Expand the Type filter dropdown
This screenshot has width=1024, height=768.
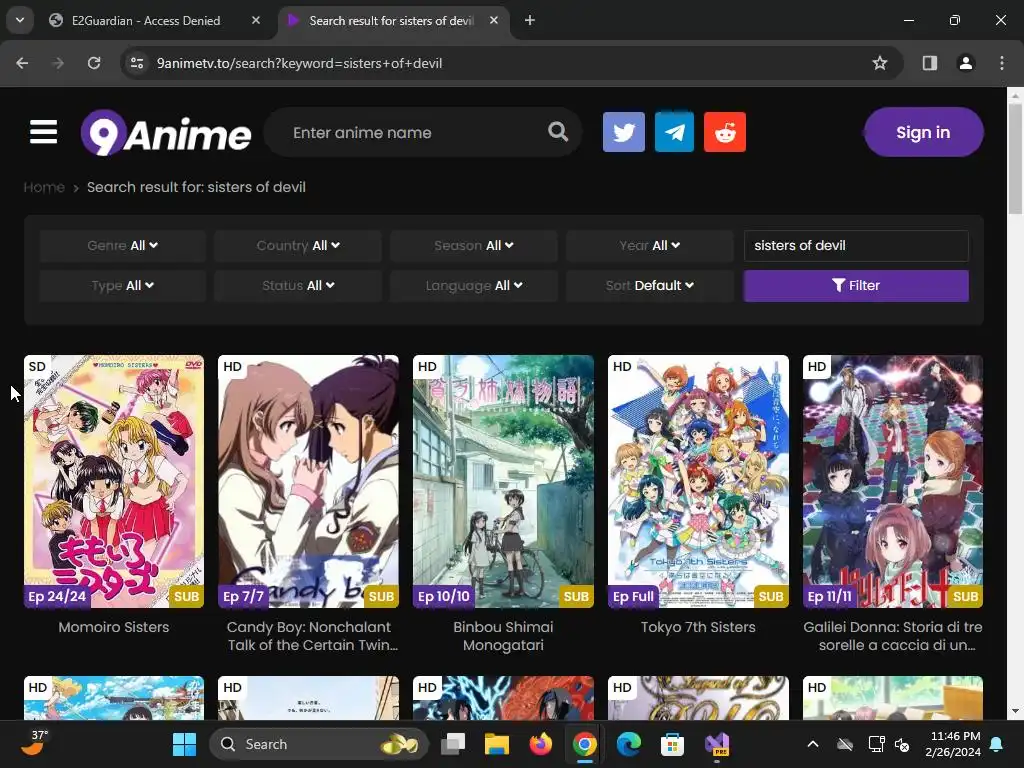point(122,285)
